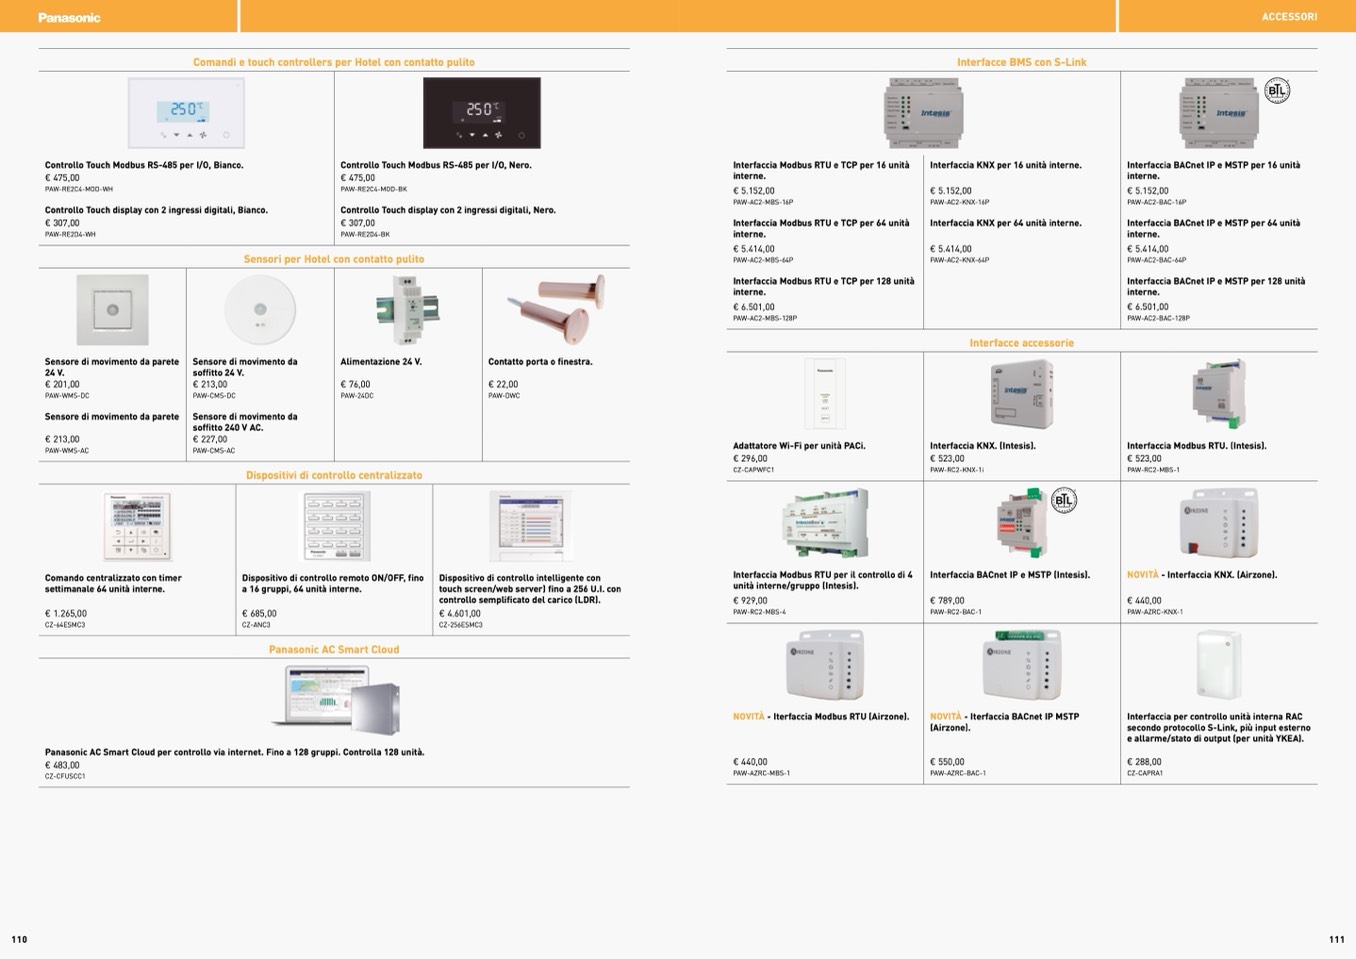Click the Airzone Interfaccia KNX device image
Viewport: 1356px width, 959px height.
(1218, 523)
